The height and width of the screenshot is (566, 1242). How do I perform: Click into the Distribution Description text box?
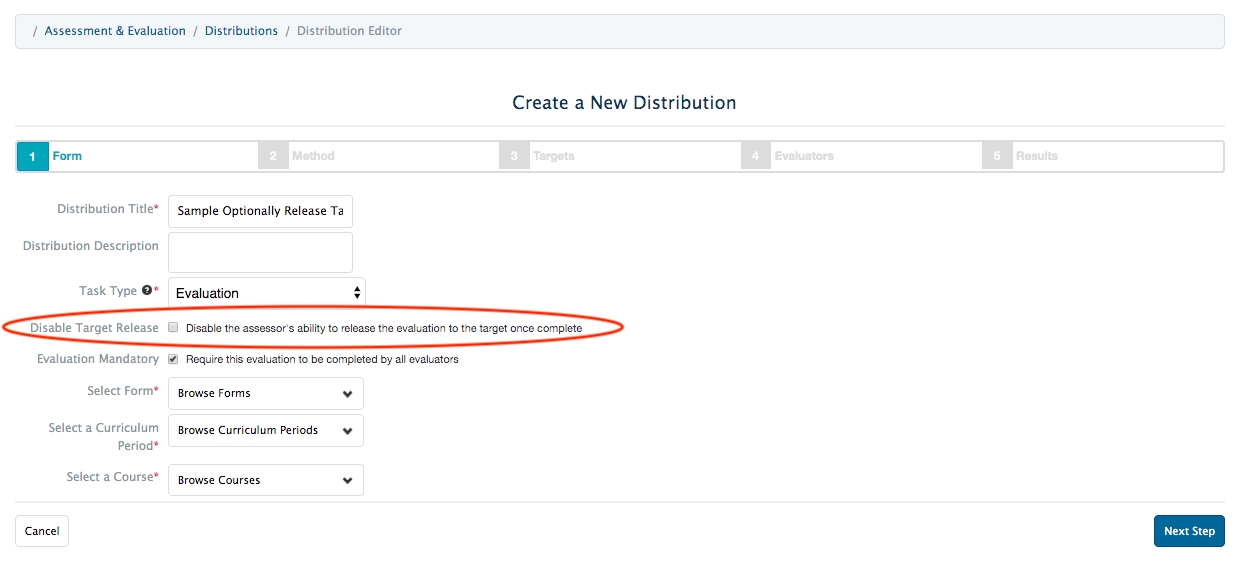(x=260, y=253)
